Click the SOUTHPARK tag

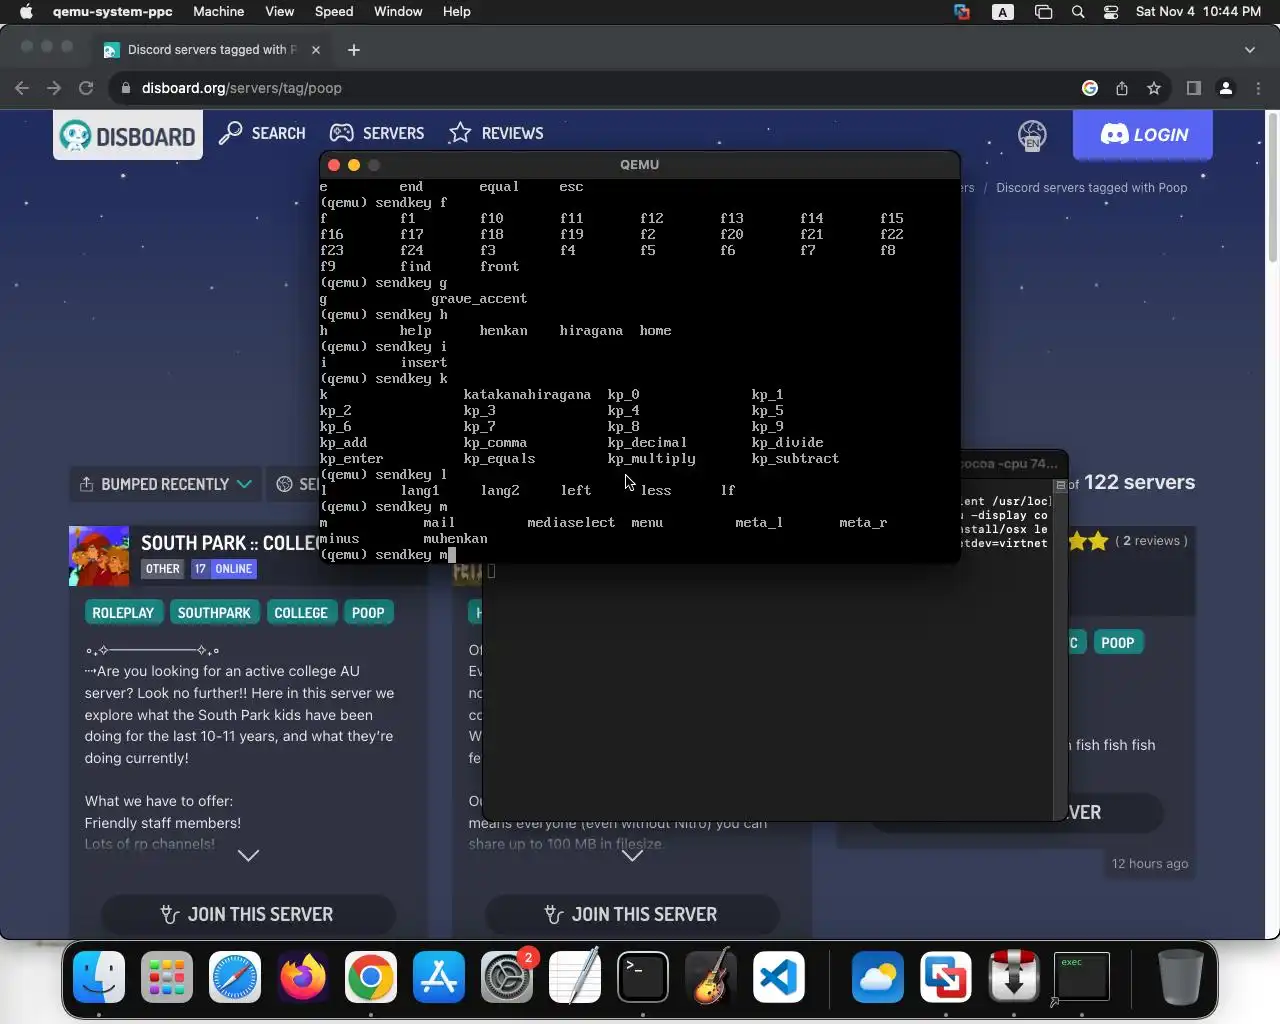214,613
